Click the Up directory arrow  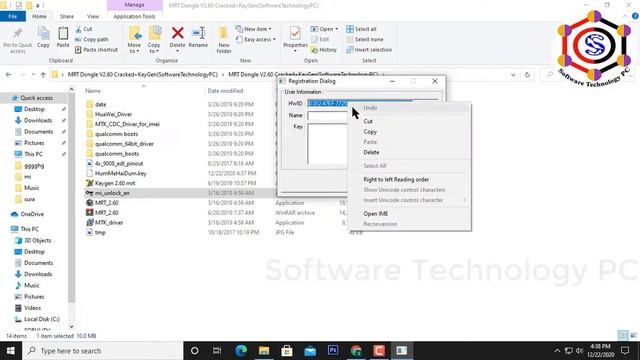coord(43,75)
